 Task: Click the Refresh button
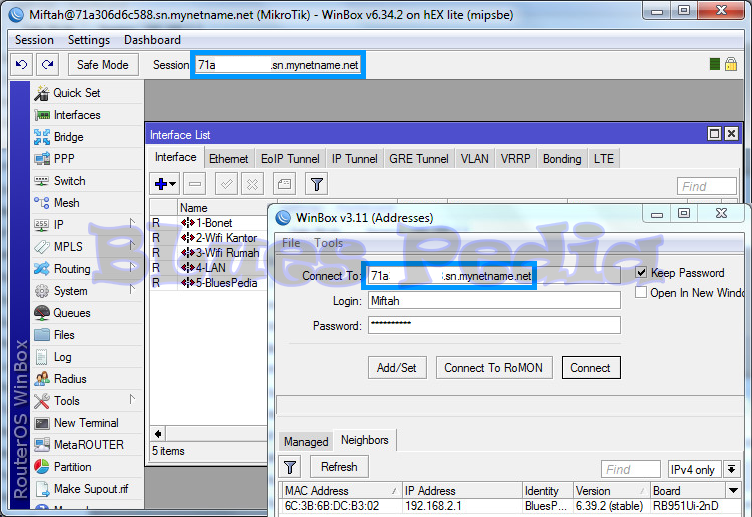click(x=339, y=467)
